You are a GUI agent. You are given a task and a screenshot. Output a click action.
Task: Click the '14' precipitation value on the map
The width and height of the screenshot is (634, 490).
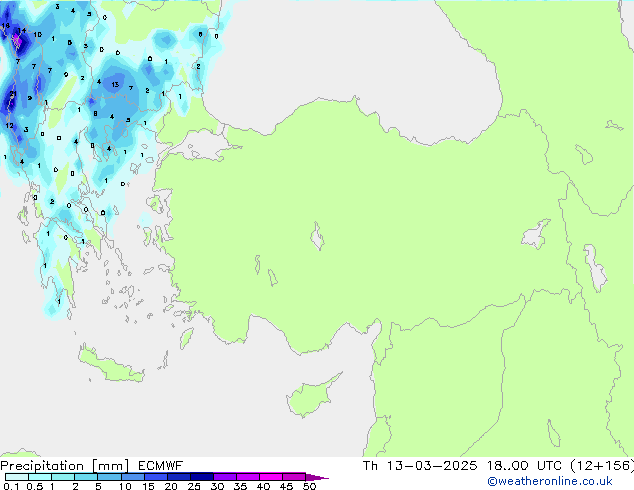(x=22, y=30)
